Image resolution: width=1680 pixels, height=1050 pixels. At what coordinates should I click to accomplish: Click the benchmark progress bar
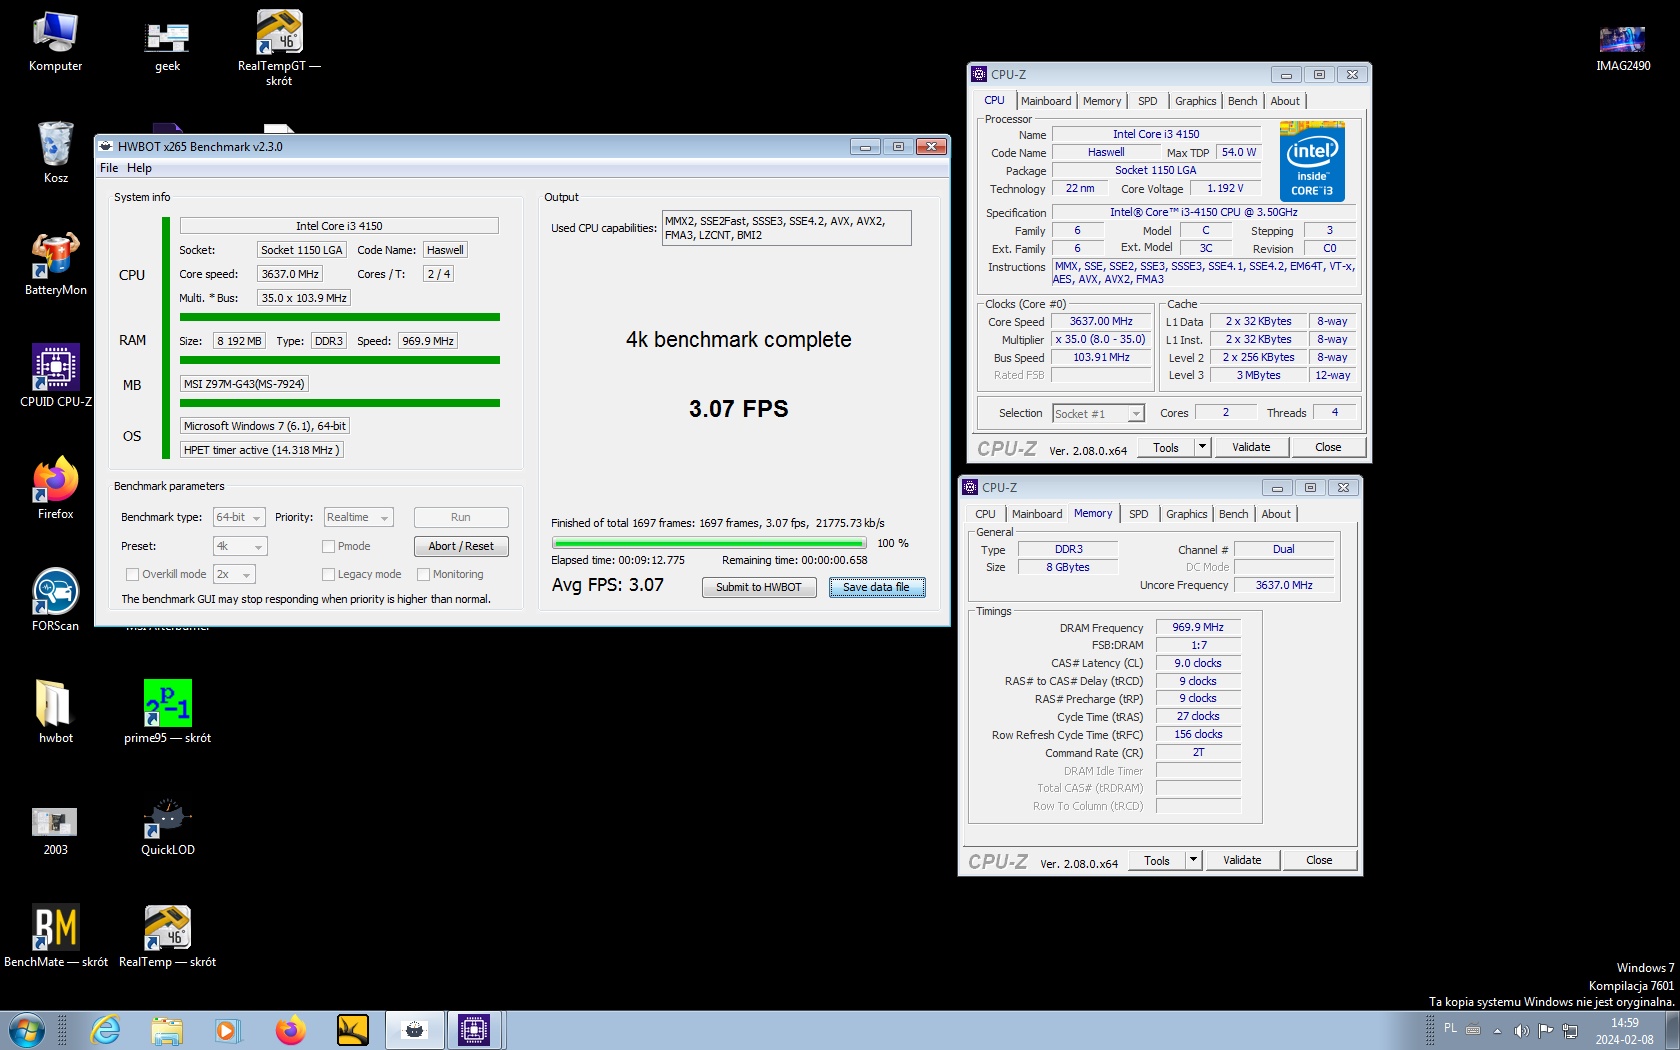tap(710, 543)
